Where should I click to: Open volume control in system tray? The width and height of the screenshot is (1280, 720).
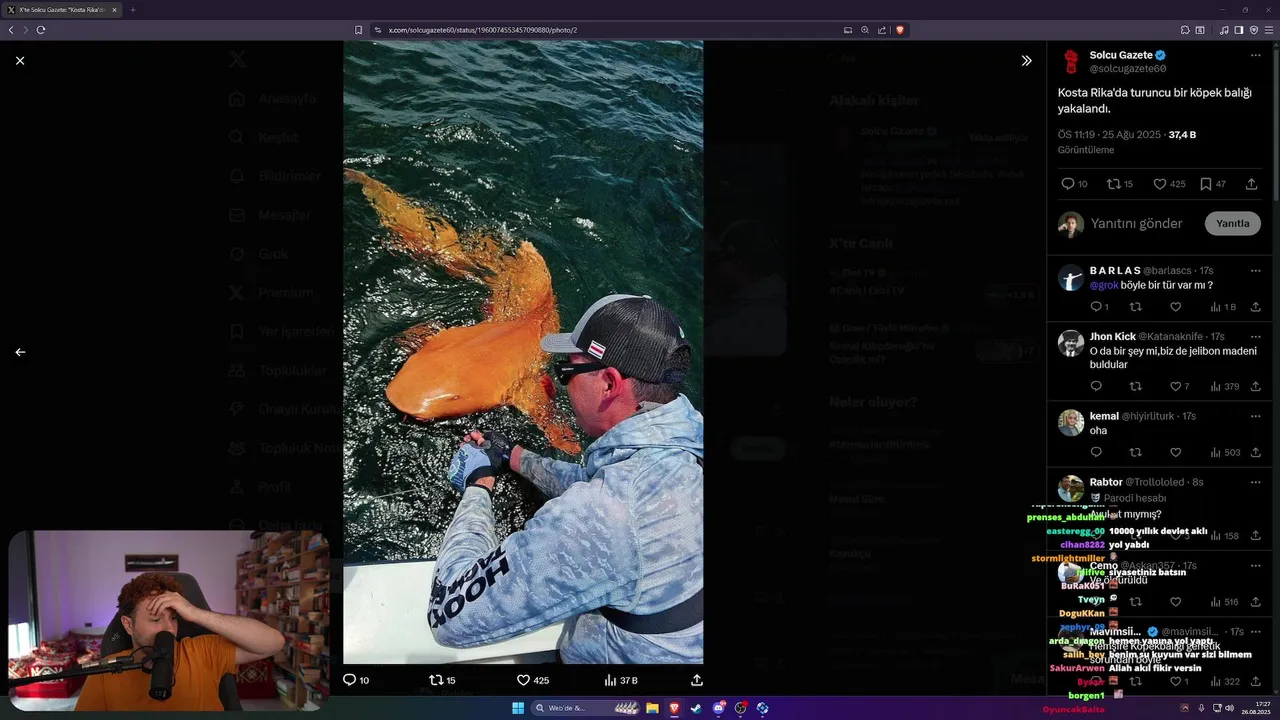(x=1229, y=708)
